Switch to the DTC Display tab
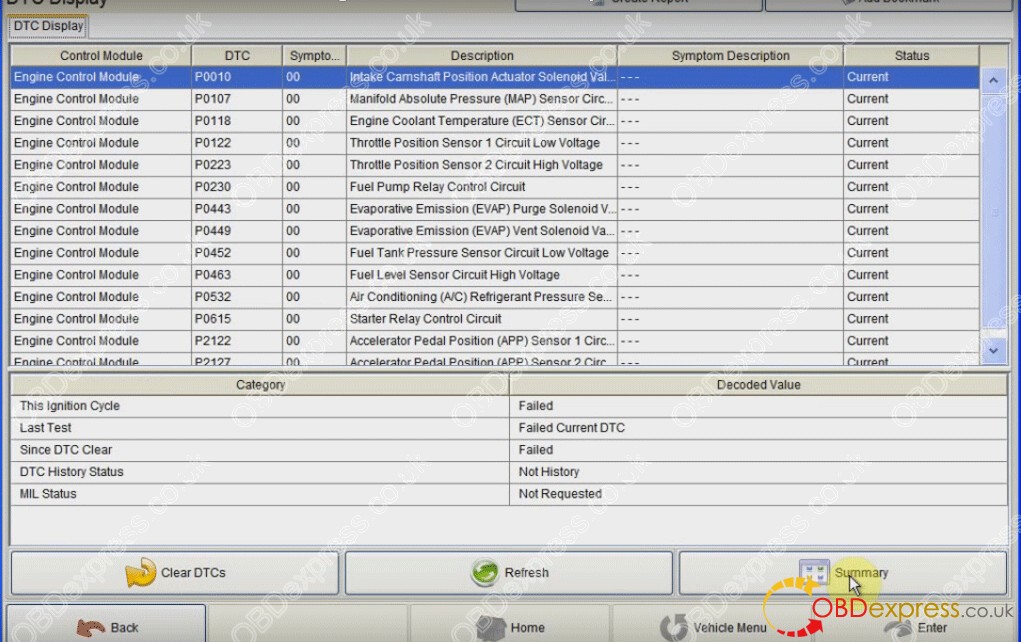 click(46, 28)
